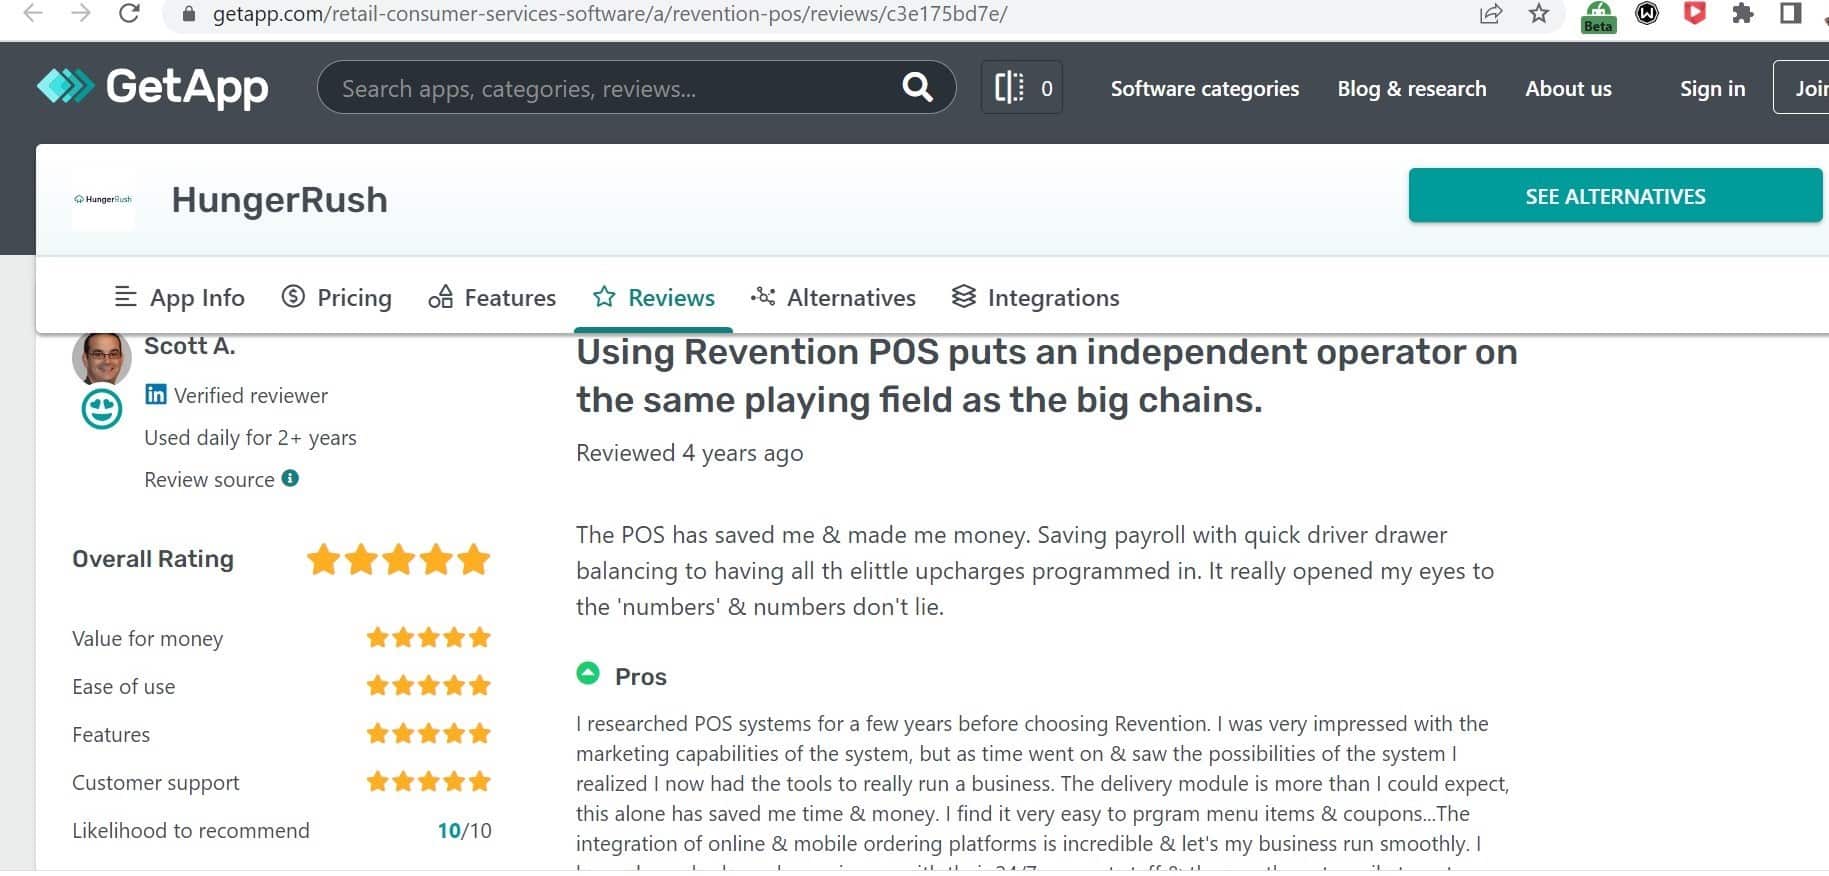The image size is (1829, 876).
Task: Open the green Beta extension icon
Action: click(x=1598, y=16)
